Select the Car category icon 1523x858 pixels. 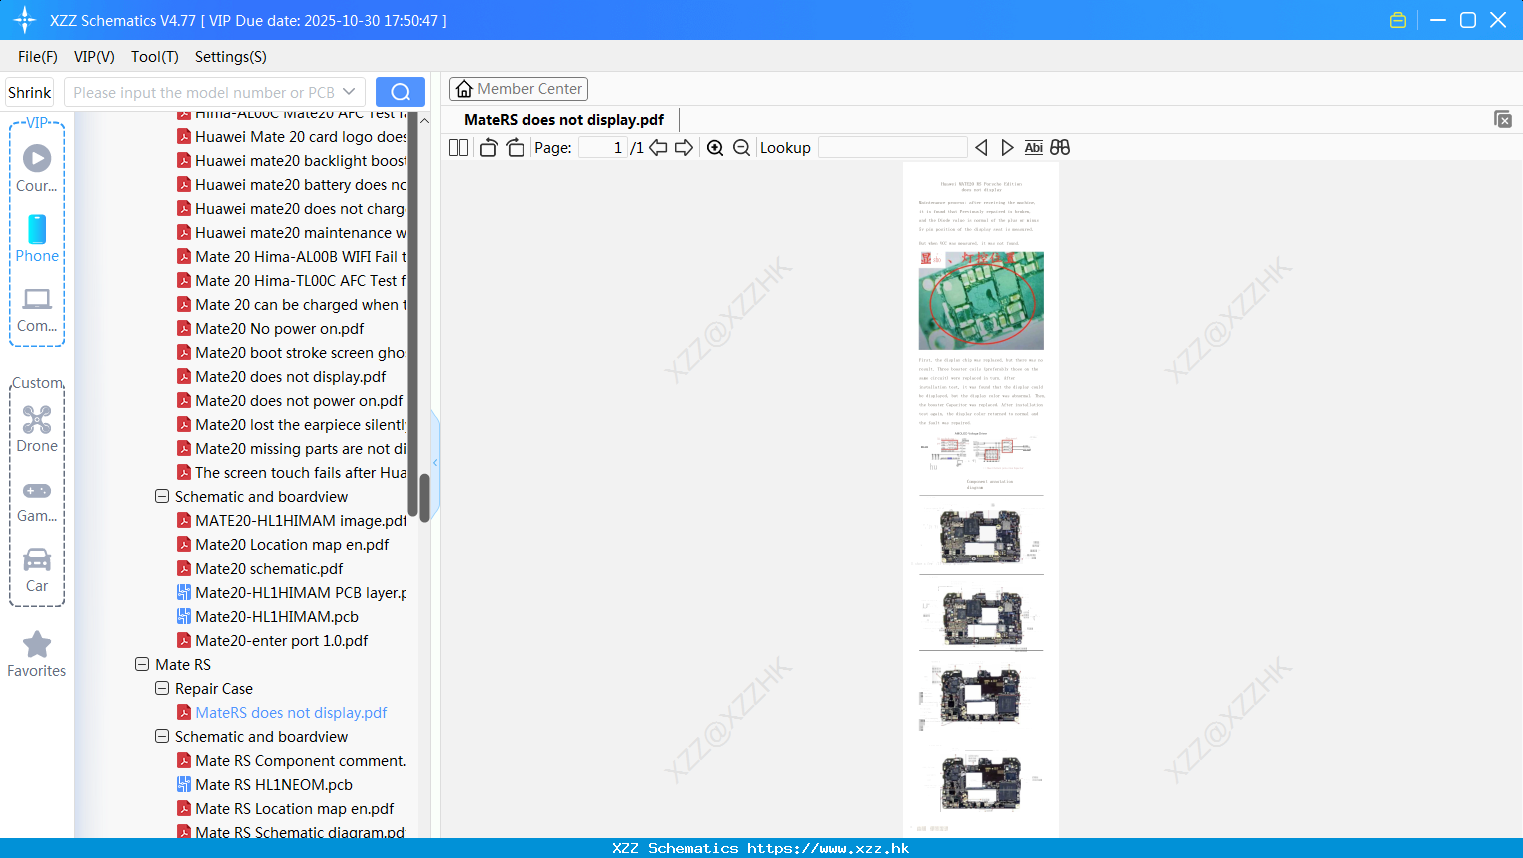click(37, 570)
